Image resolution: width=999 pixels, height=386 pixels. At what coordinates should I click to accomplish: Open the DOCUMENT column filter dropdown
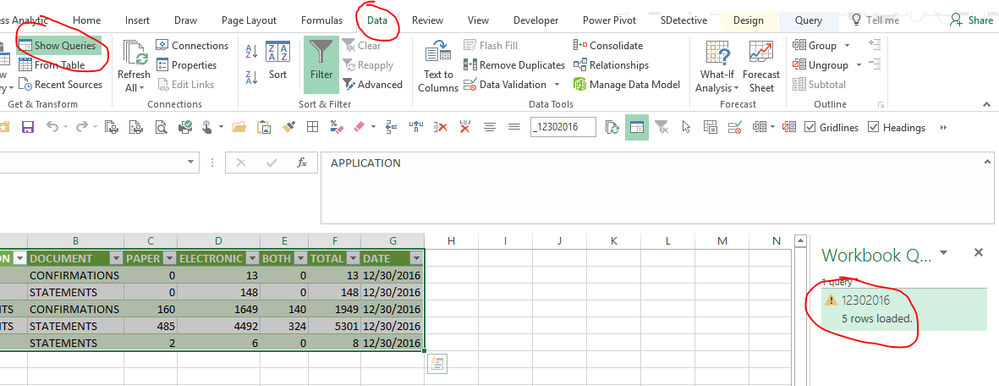[x=116, y=258]
